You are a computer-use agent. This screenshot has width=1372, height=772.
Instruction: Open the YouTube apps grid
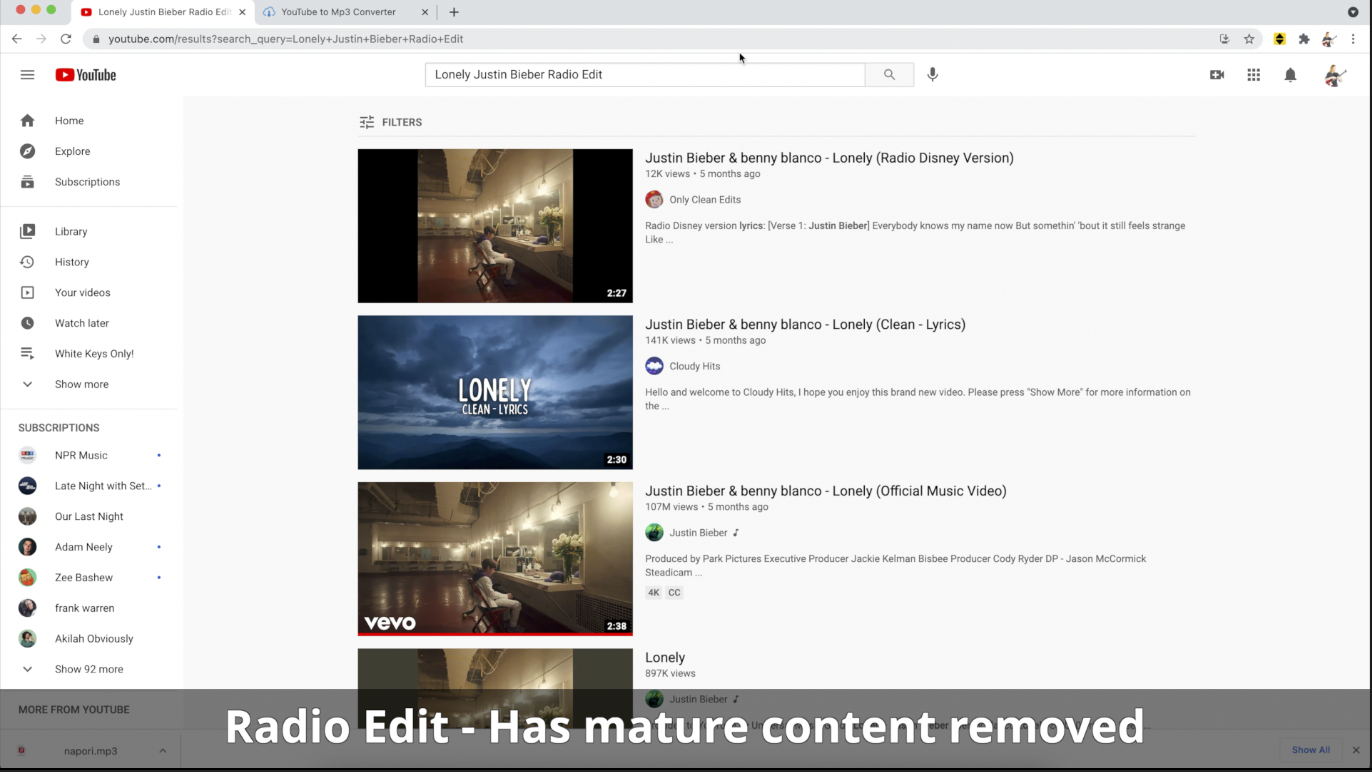pos(1253,74)
